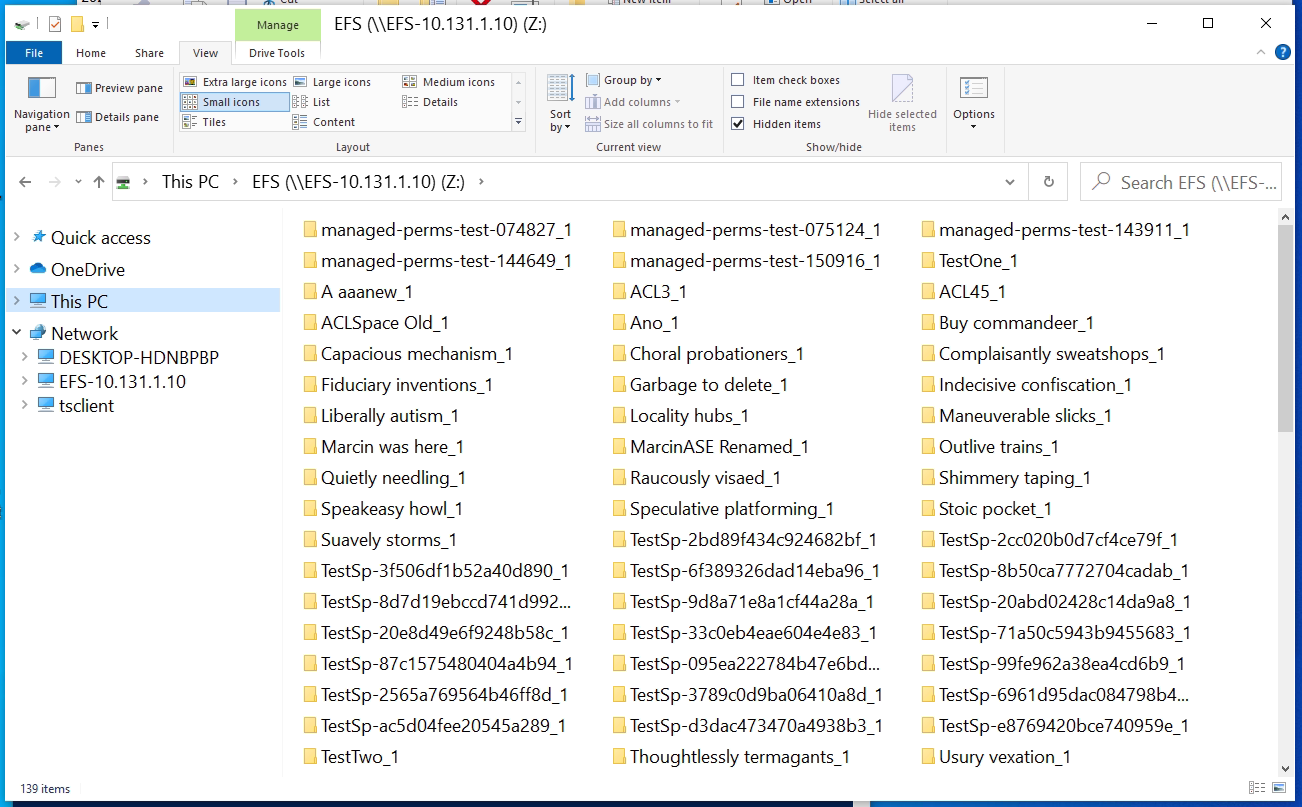Click the Search EFS input field
This screenshot has height=807, width=1302.
(1190, 182)
